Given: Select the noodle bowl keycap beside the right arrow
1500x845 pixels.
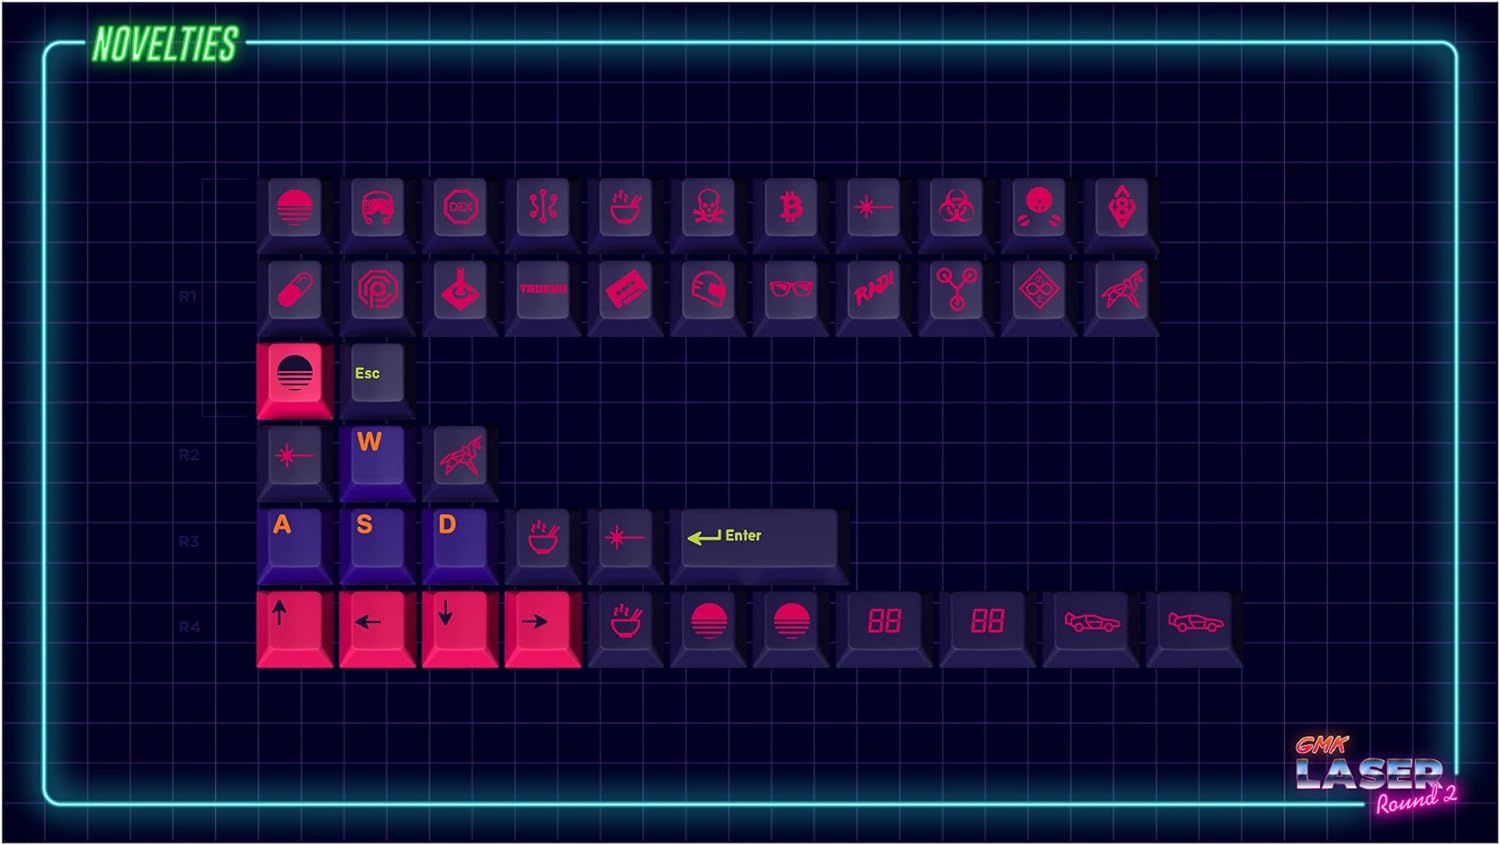Looking at the screenshot, I should pyautogui.click(x=625, y=629).
